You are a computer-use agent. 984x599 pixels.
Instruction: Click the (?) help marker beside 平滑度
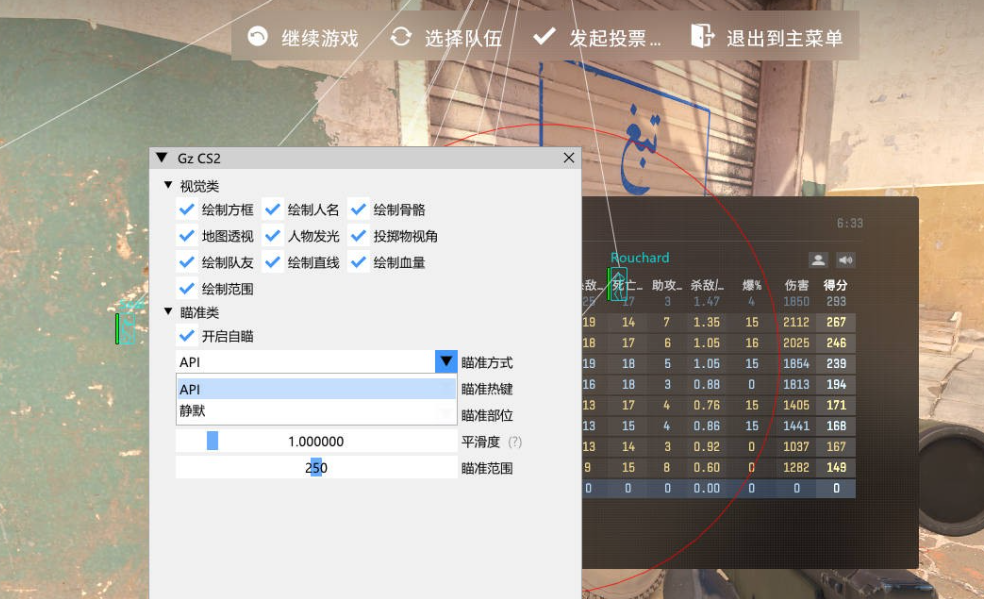pyautogui.click(x=515, y=442)
